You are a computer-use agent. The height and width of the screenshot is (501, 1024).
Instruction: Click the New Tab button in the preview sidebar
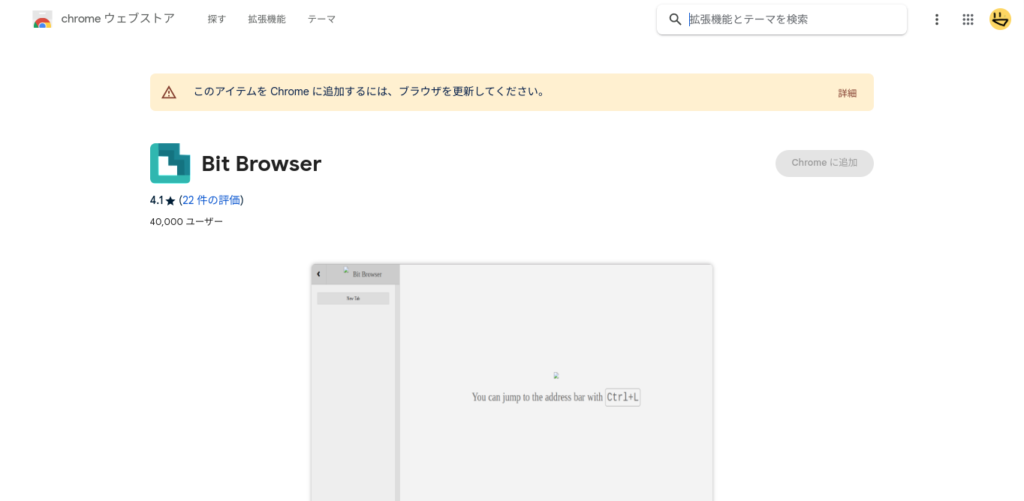(x=353, y=298)
